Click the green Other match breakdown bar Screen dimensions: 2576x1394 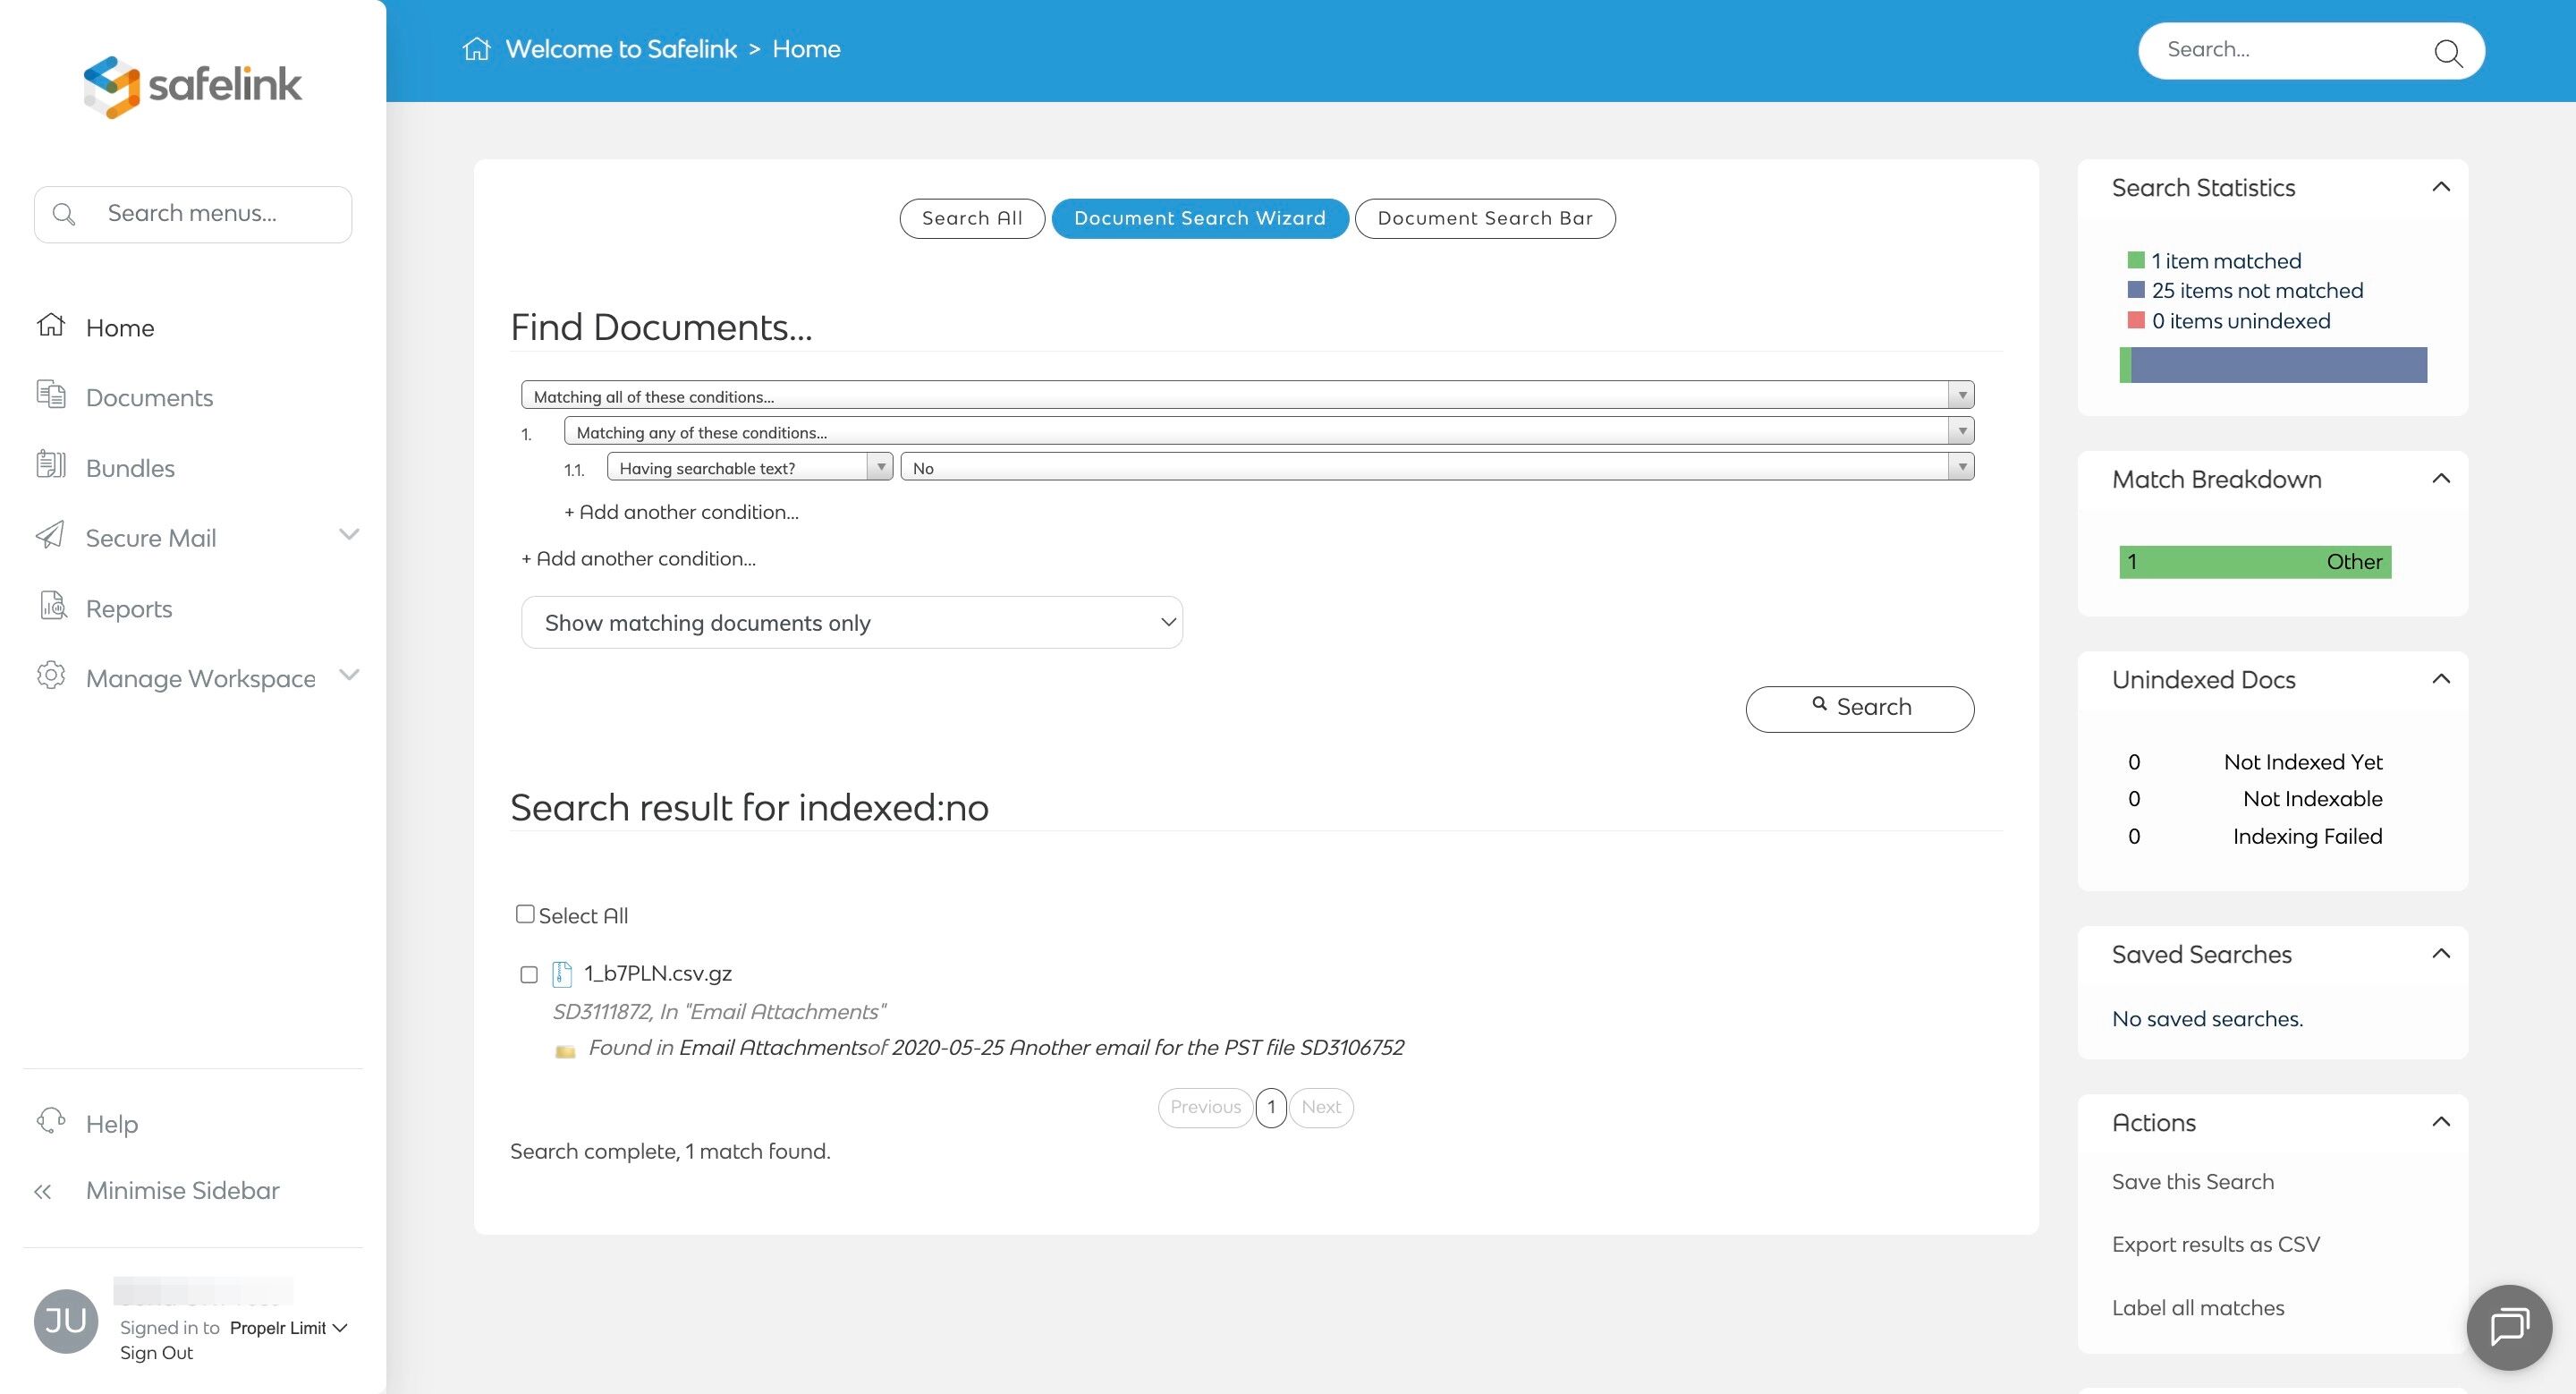[2254, 562]
